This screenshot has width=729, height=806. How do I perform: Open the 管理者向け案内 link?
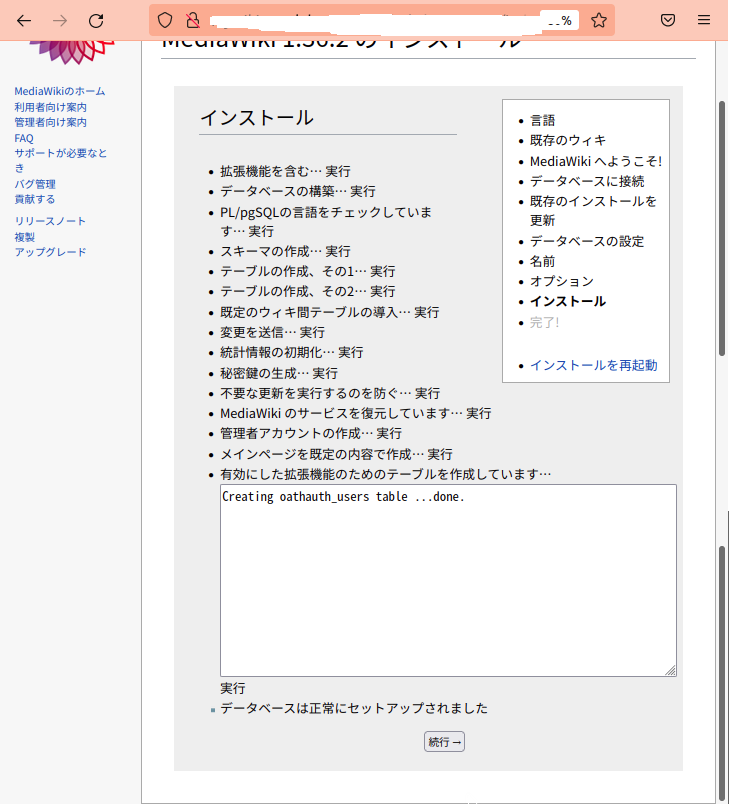click(x=50, y=122)
